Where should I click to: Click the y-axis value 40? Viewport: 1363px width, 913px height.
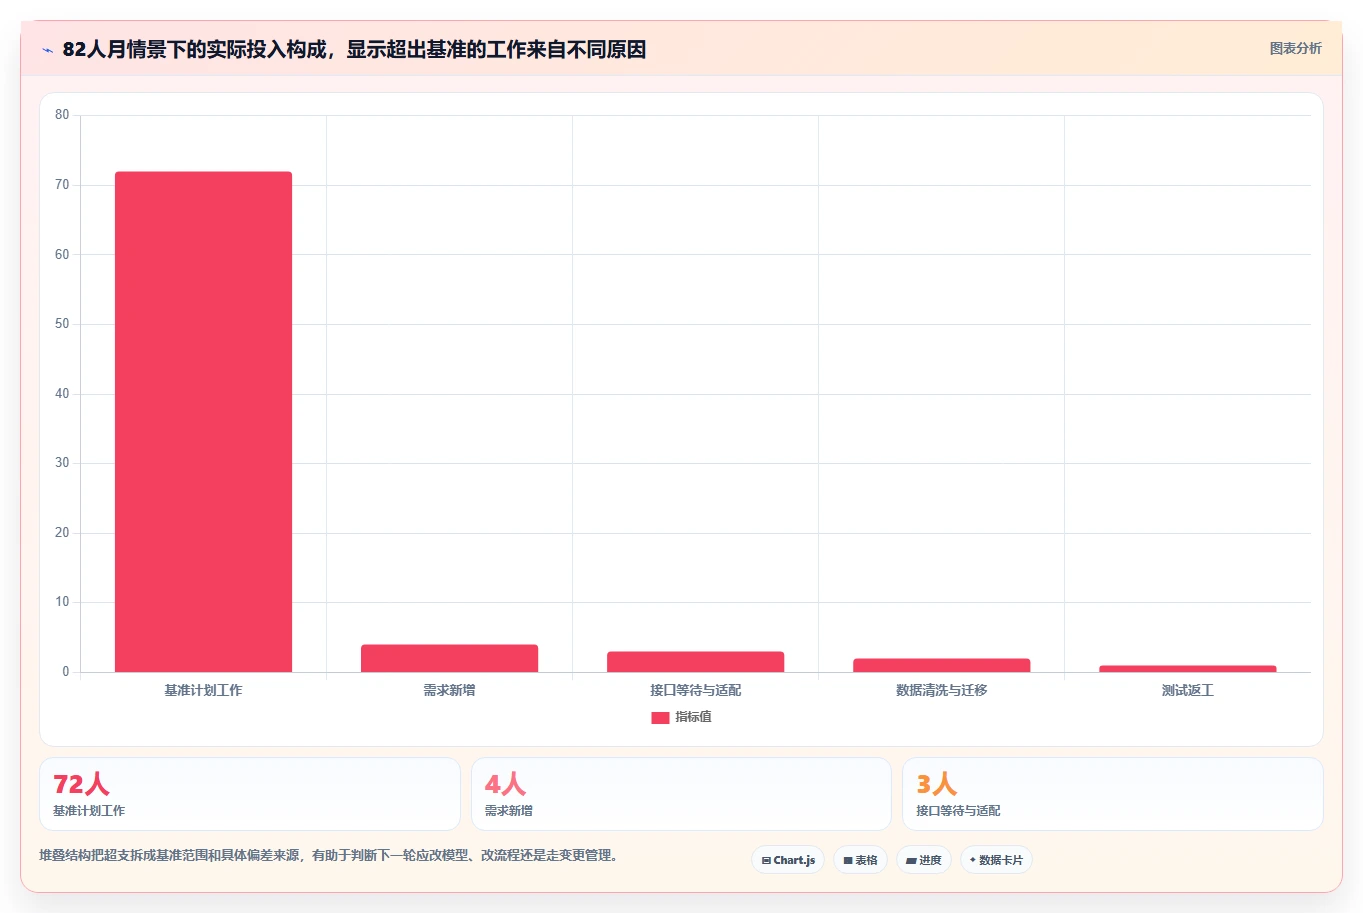coord(62,393)
